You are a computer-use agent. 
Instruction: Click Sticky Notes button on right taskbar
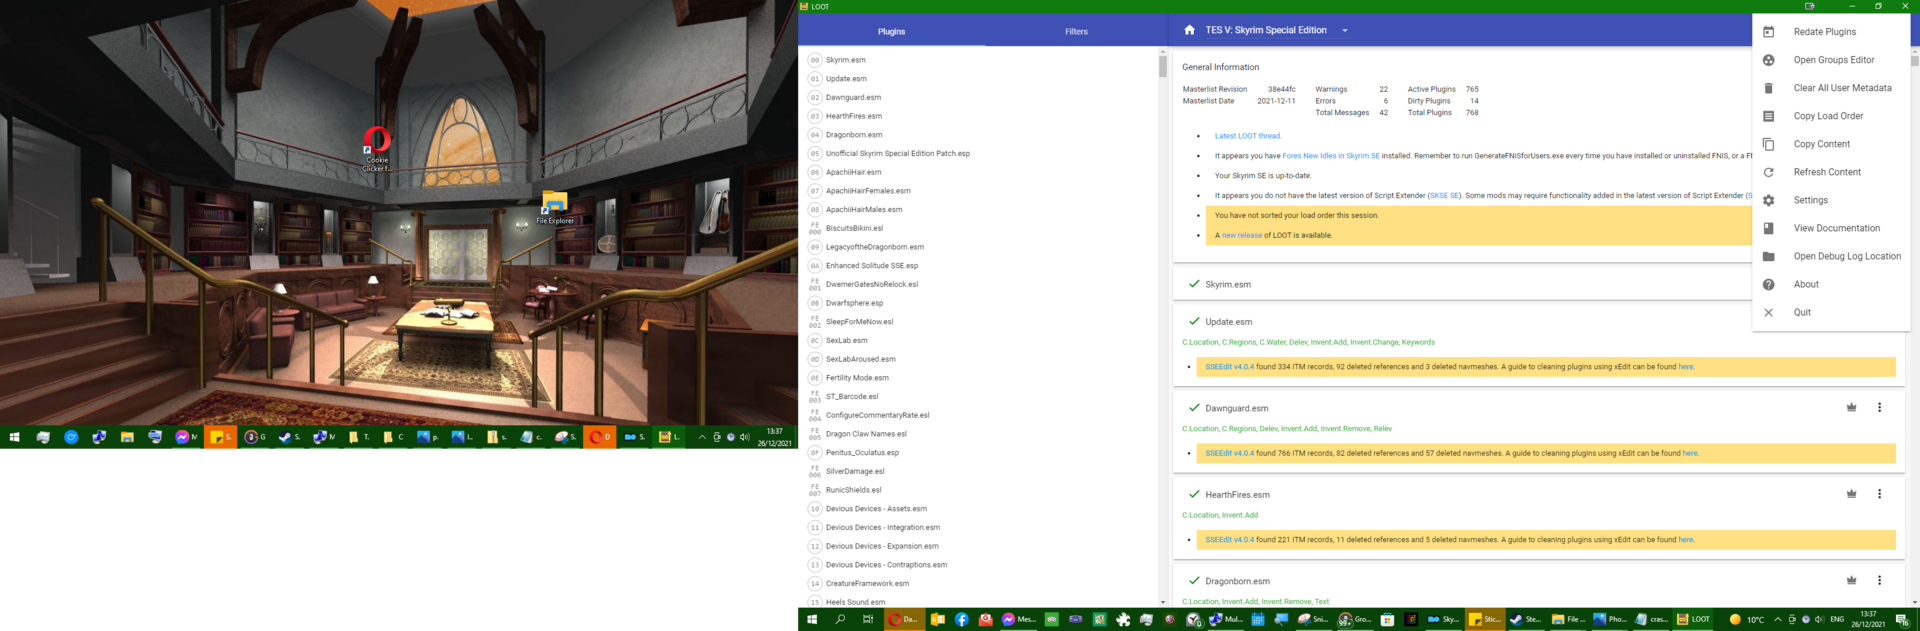(1485, 620)
